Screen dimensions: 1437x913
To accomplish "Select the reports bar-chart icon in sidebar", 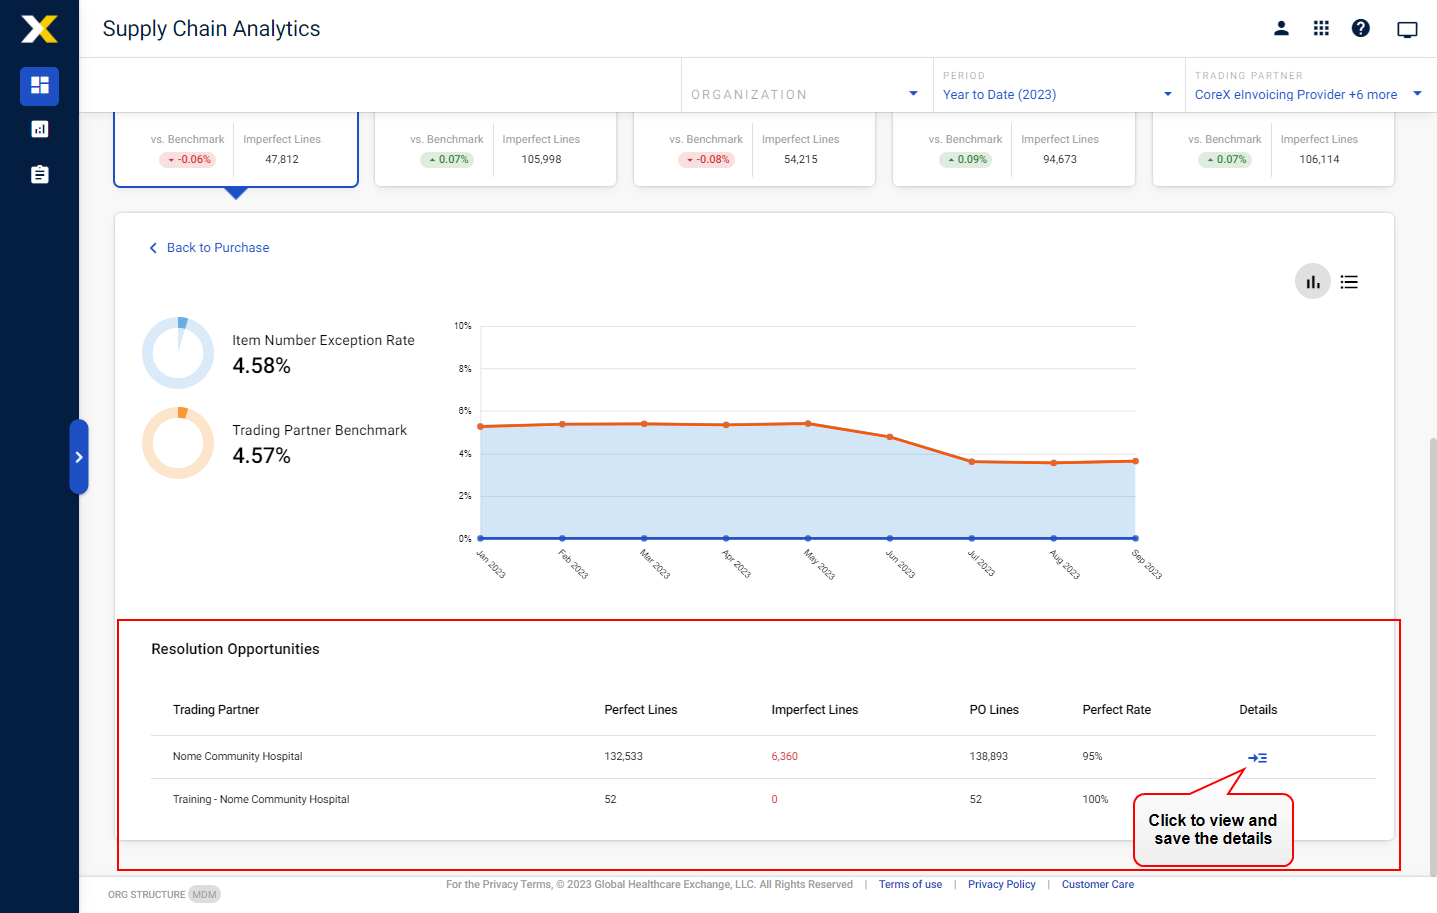I will tap(39, 129).
